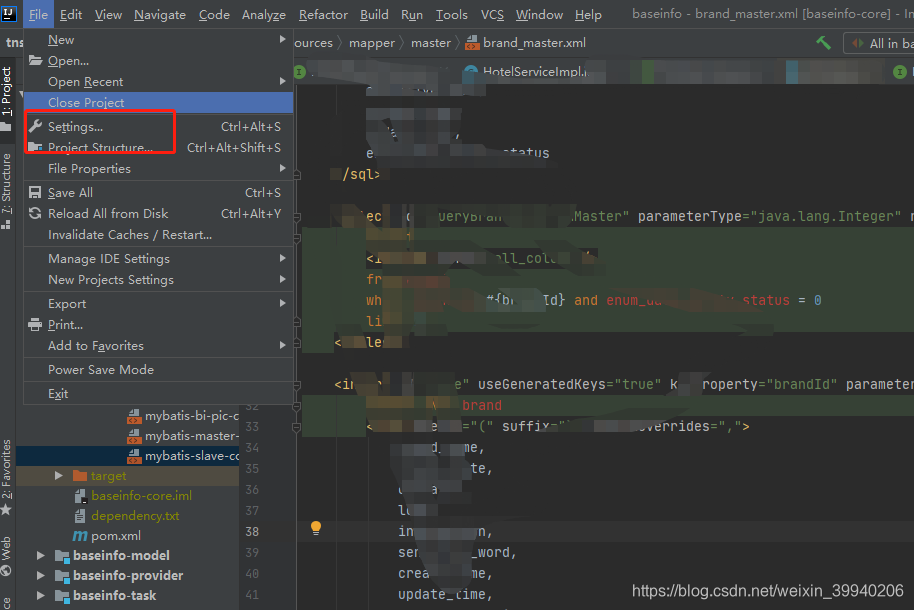Screen dimensions: 914x610
Task: Choose Open... from the File menu
Action: (x=158, y=61)
